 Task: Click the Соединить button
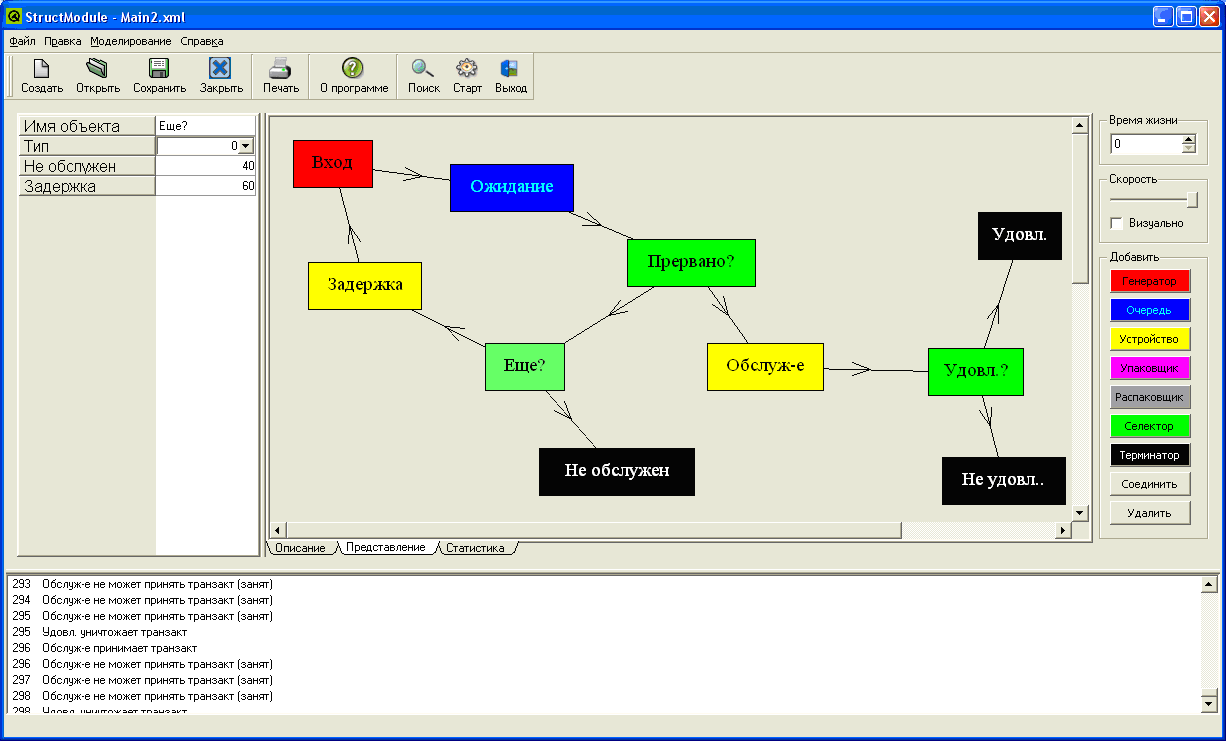tap(1150, 484)
